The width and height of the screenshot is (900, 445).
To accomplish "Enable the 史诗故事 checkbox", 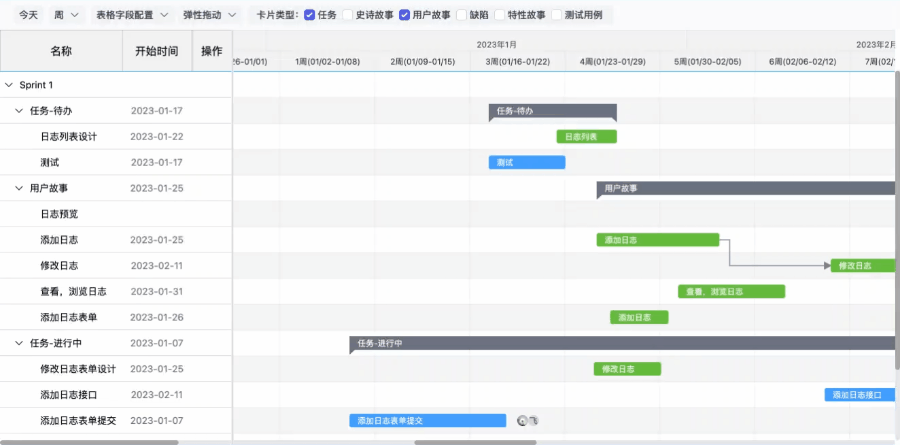I will tap(348, 15).
